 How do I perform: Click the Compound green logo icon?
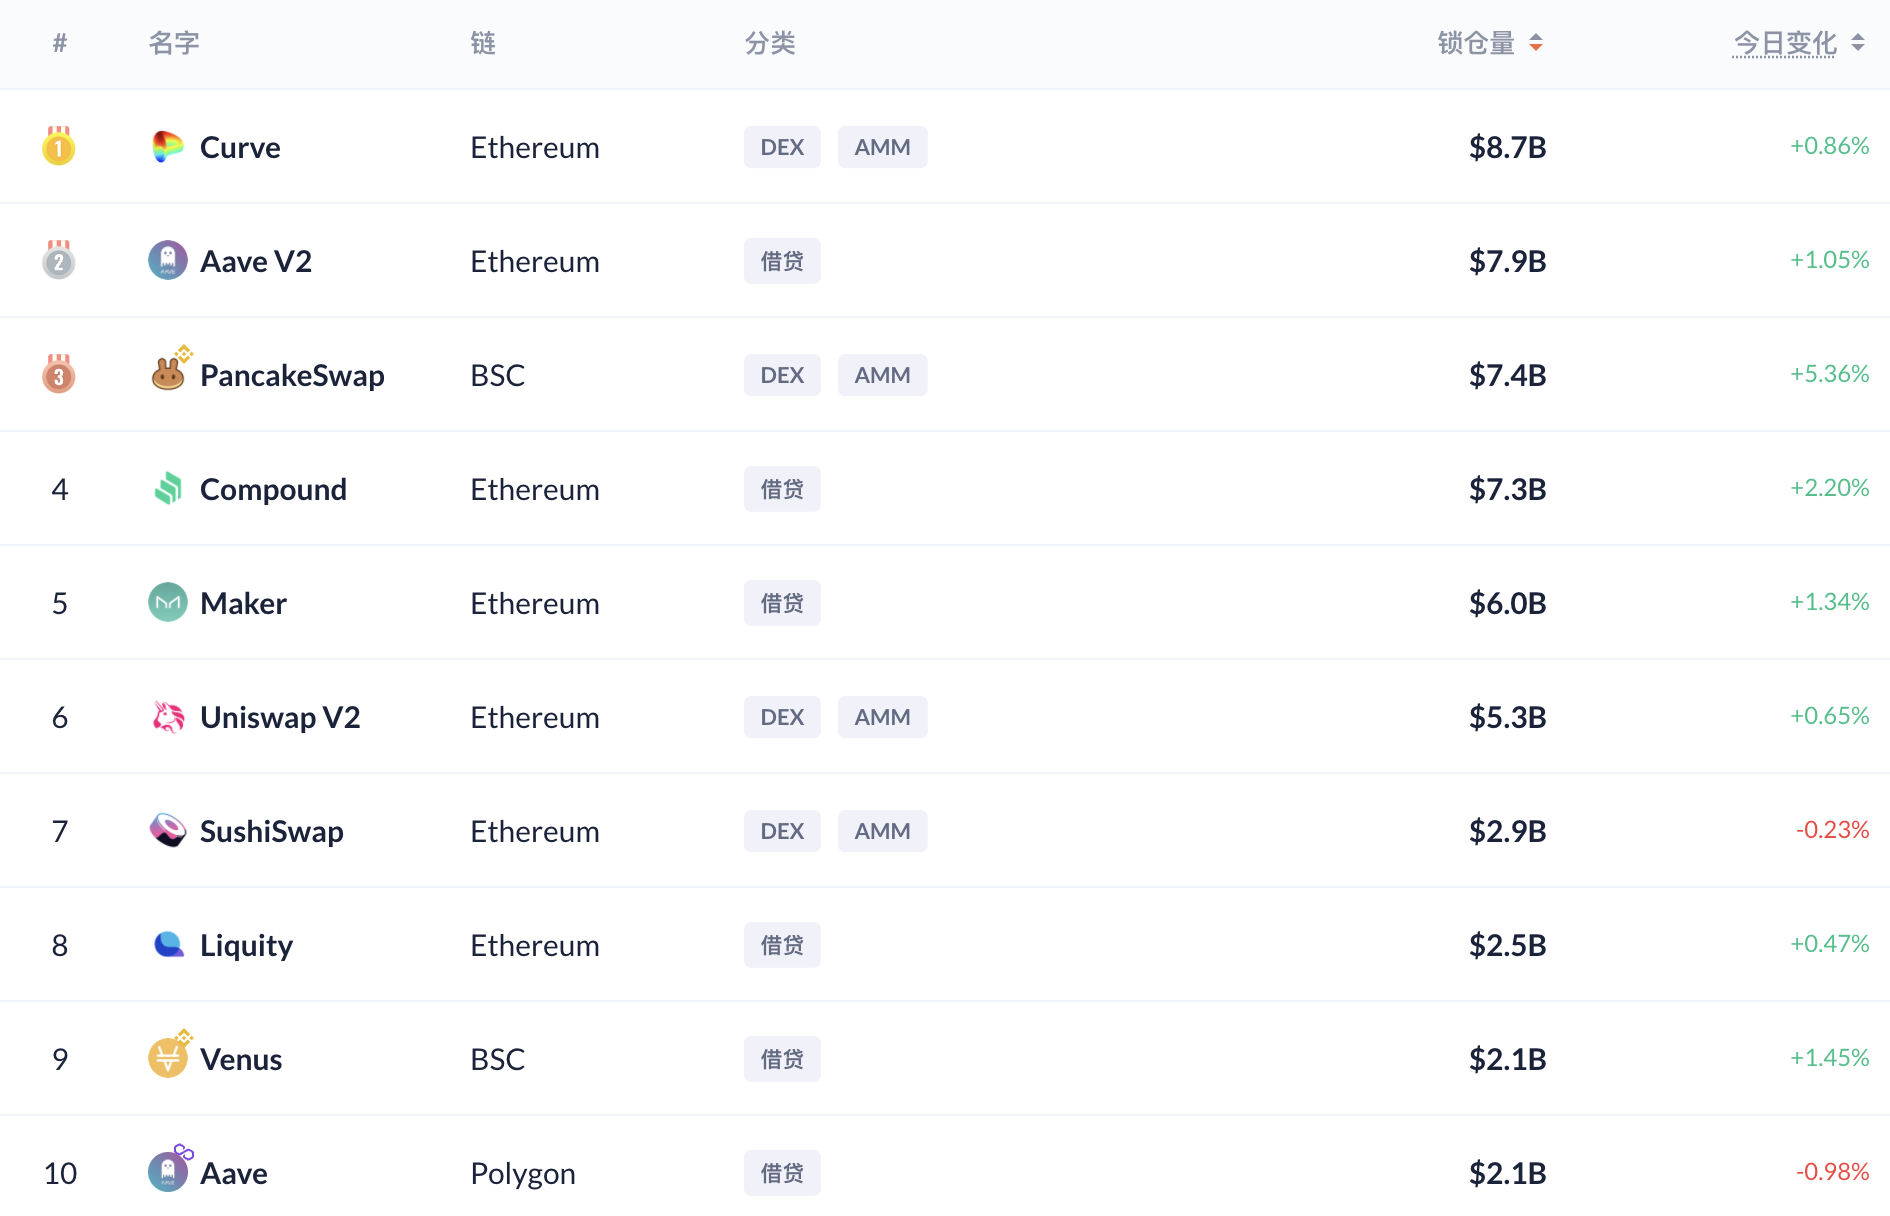168,488
